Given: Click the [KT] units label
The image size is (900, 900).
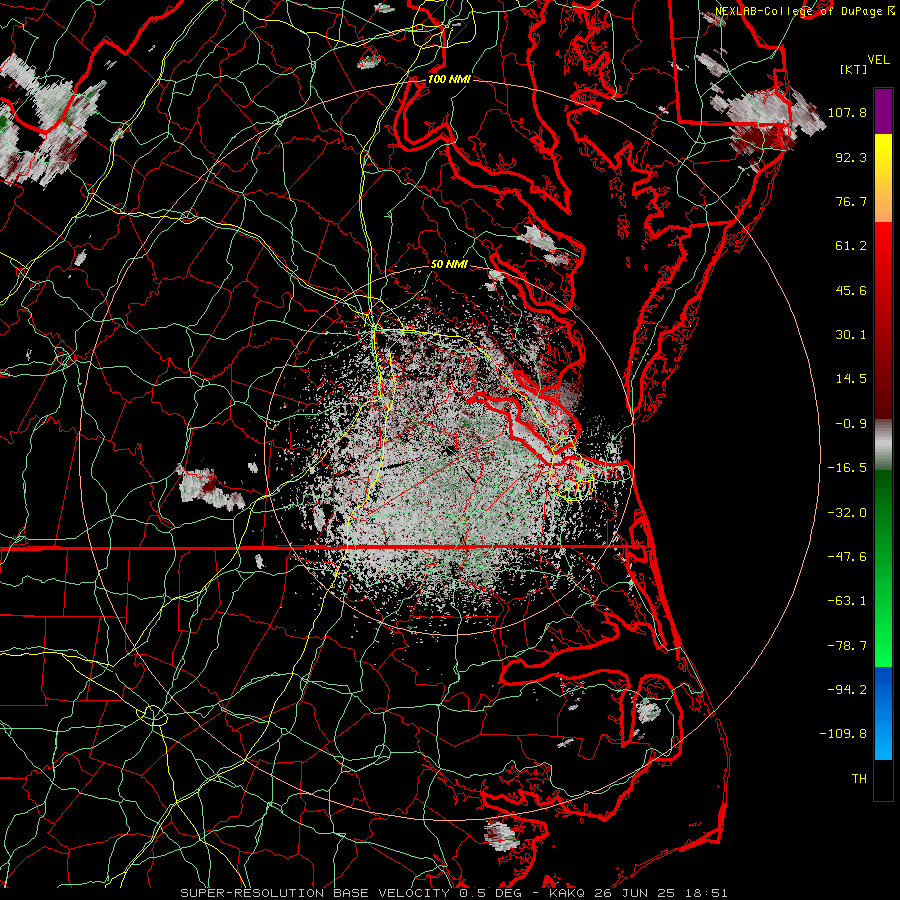Looking at the screenshot, I should (854, 69).
